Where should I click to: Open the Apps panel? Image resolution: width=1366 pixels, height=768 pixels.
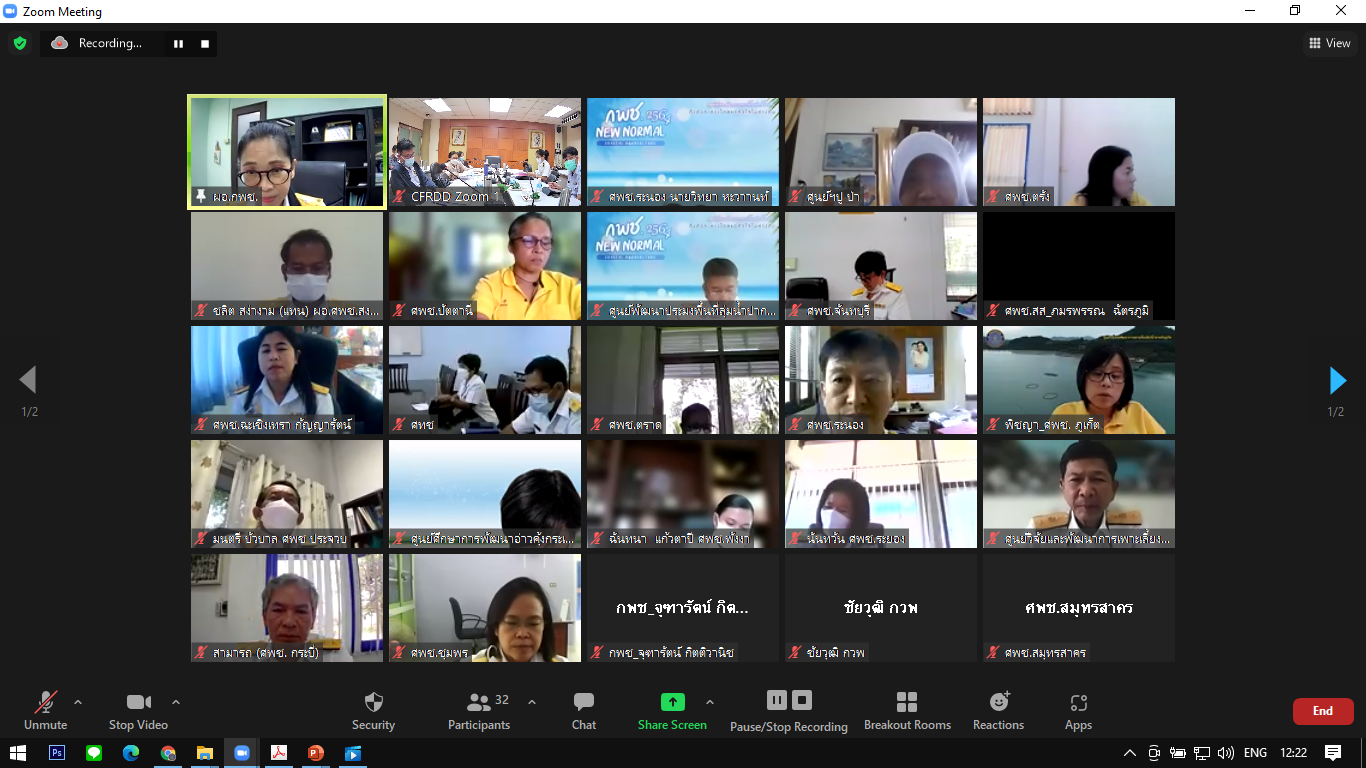coord(1078,711)
